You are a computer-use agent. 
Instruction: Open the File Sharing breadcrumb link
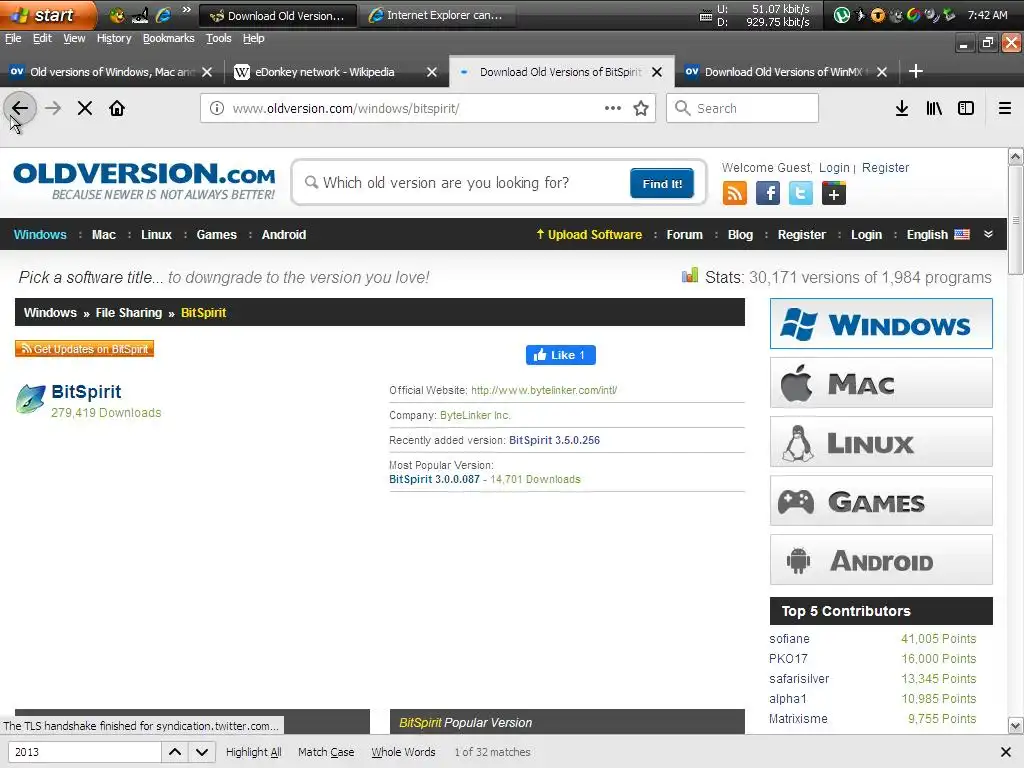pyautogui.click(x=129, y=312)
